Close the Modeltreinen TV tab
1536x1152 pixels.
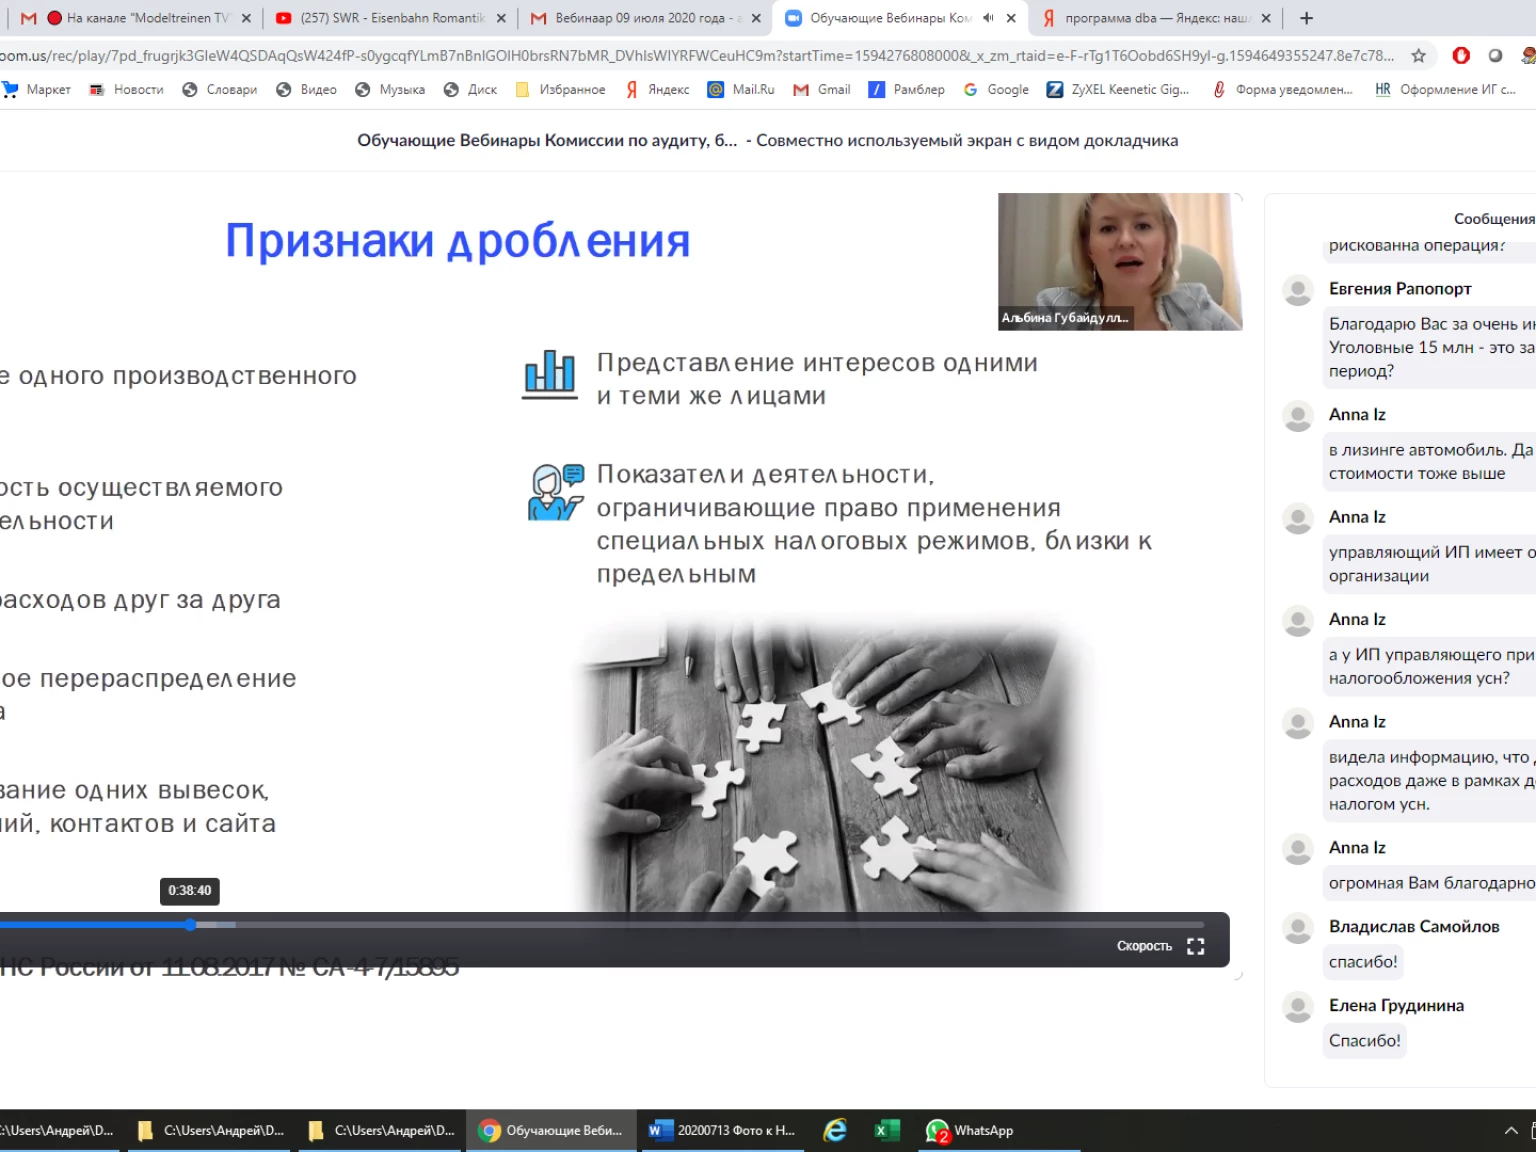coord(246,18)
